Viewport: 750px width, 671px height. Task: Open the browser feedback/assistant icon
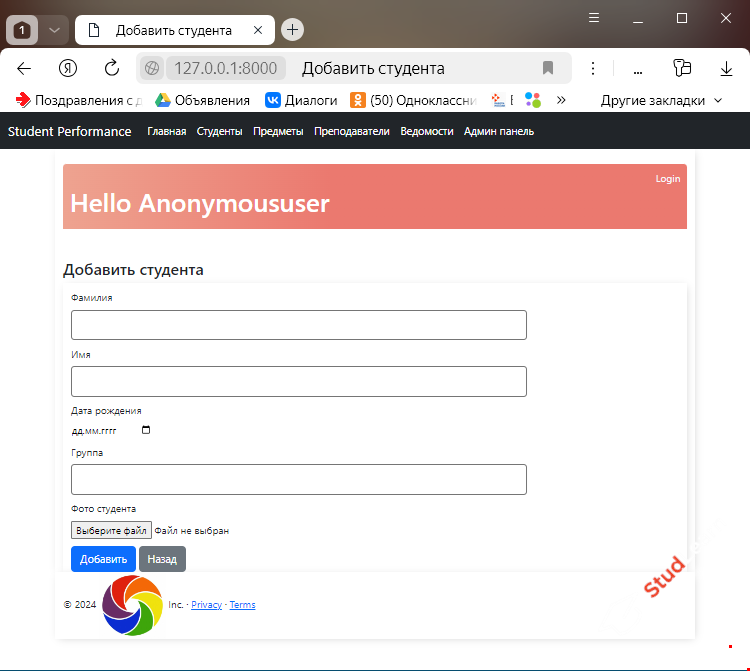682,68
